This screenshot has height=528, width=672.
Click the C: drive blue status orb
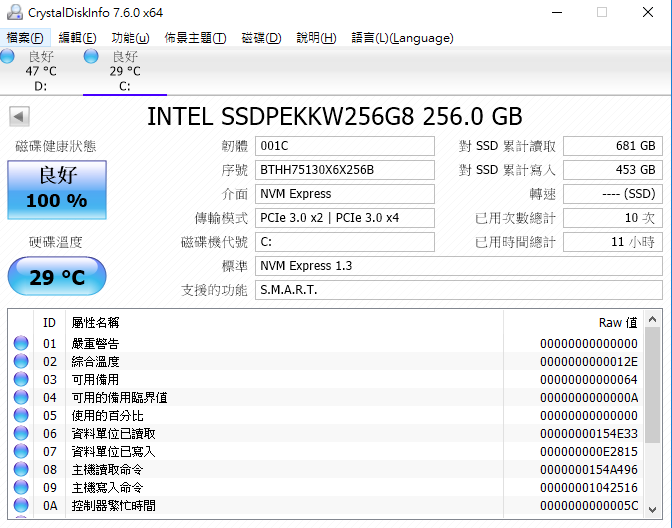coord(91,56)
